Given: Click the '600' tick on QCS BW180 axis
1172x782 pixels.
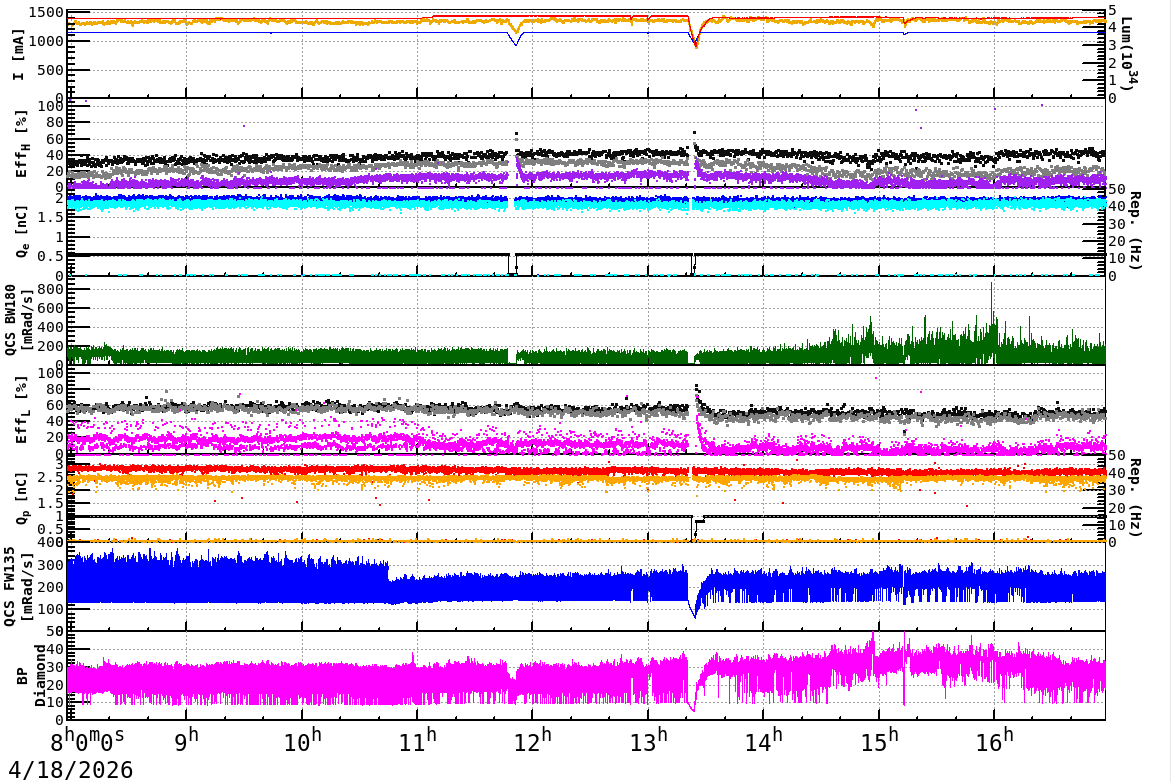Looking at the screenshot, I should [51, 308].
